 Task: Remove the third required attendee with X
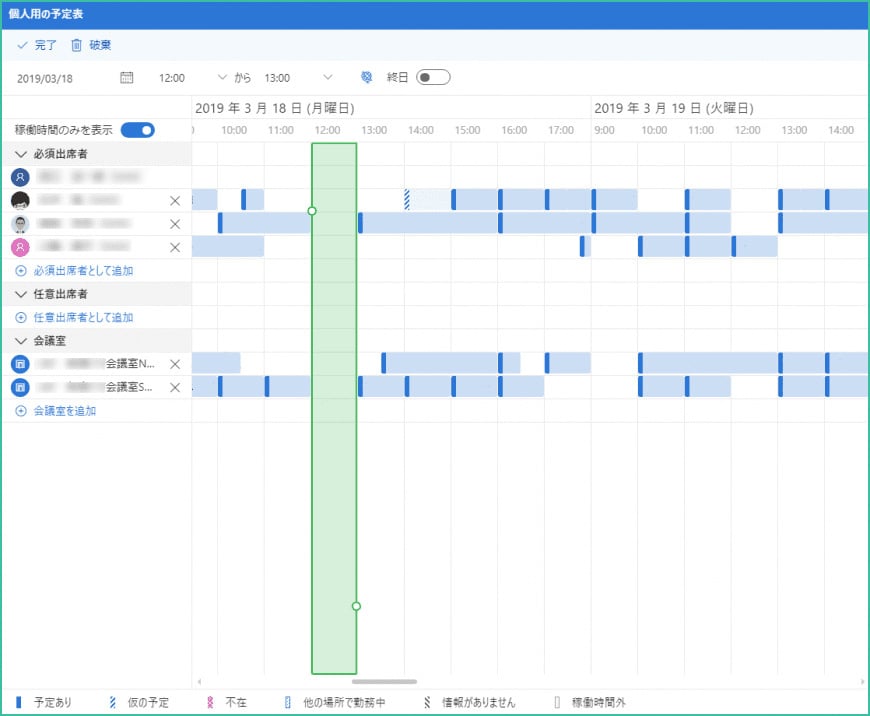(x=175, y=224)
